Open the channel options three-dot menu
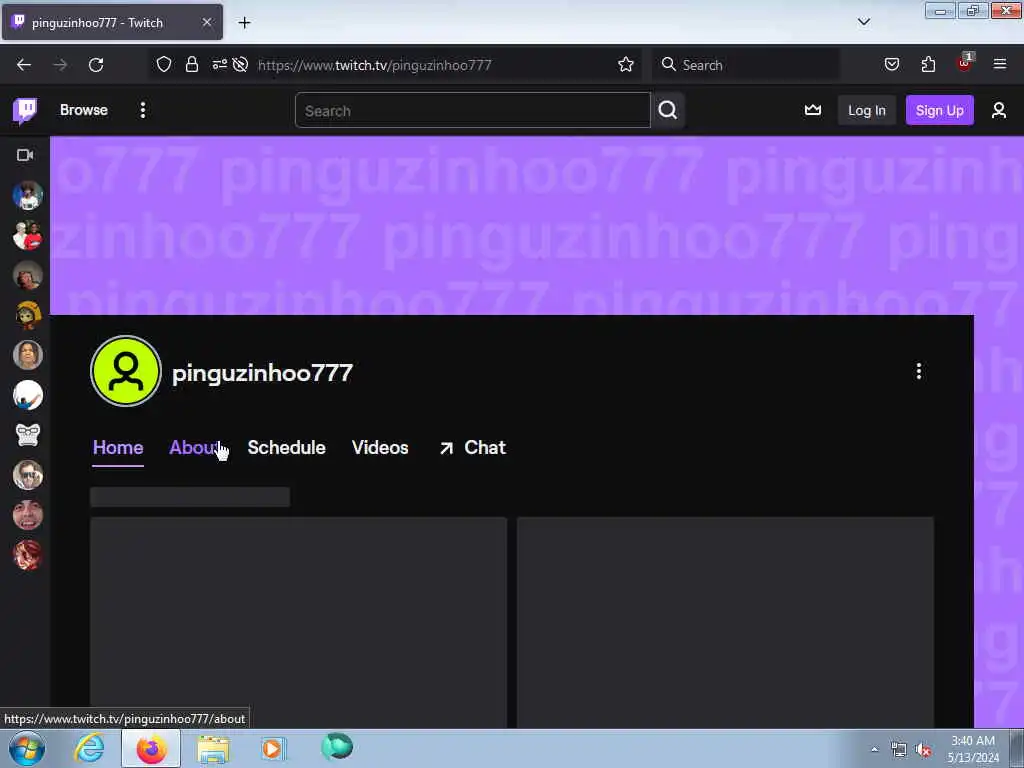 (x=918, y=372)
